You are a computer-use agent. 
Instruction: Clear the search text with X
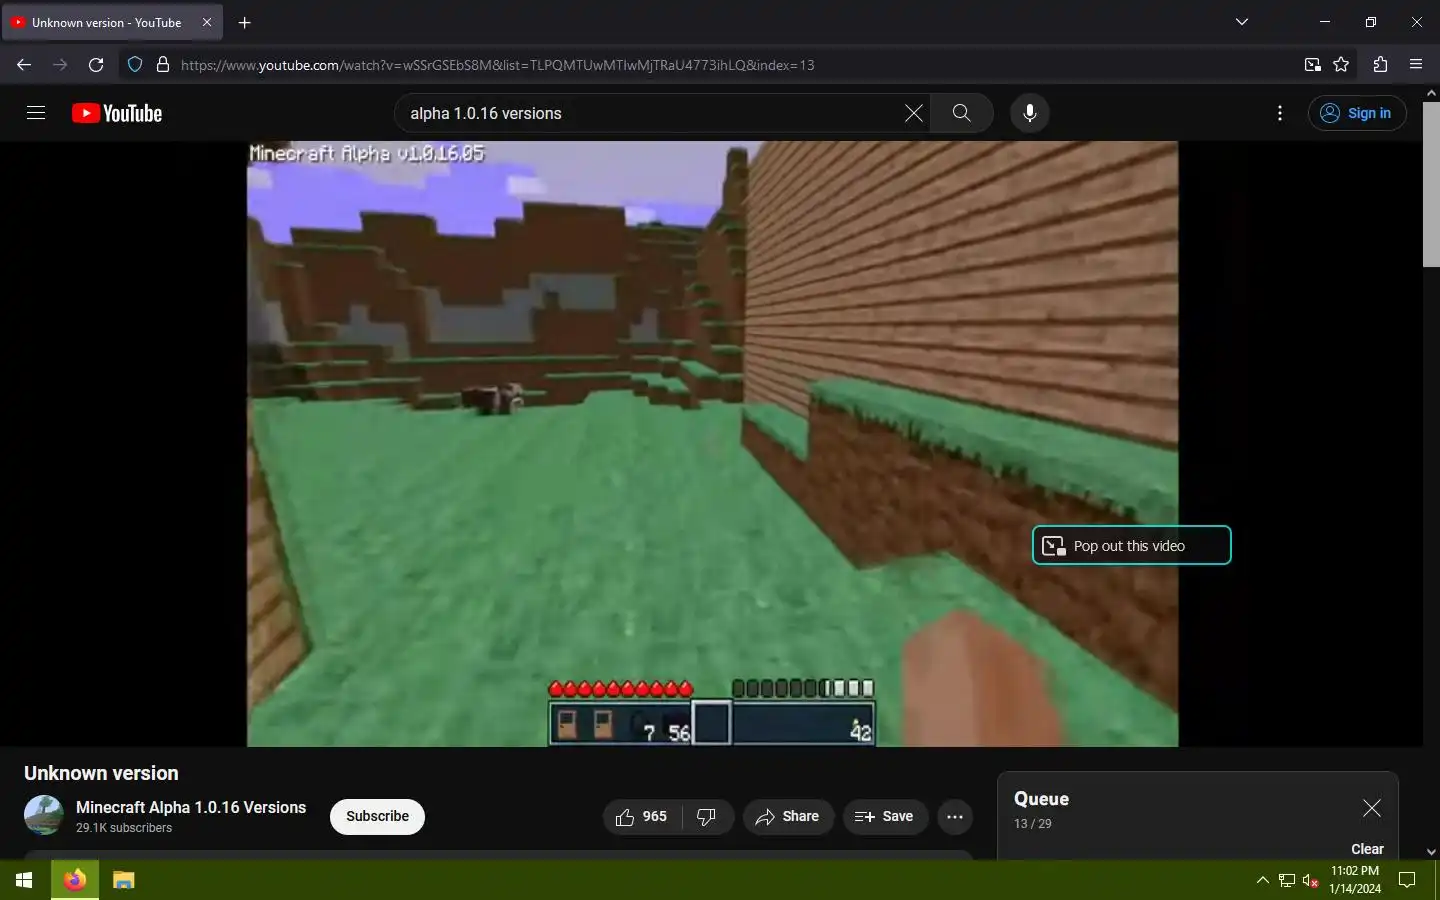(x=913, y=113)
